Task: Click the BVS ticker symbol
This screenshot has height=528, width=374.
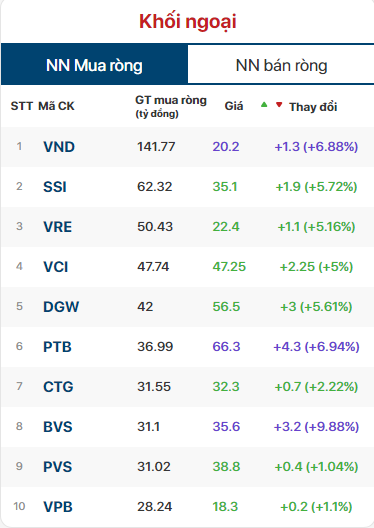Action: tap(58, 427)
